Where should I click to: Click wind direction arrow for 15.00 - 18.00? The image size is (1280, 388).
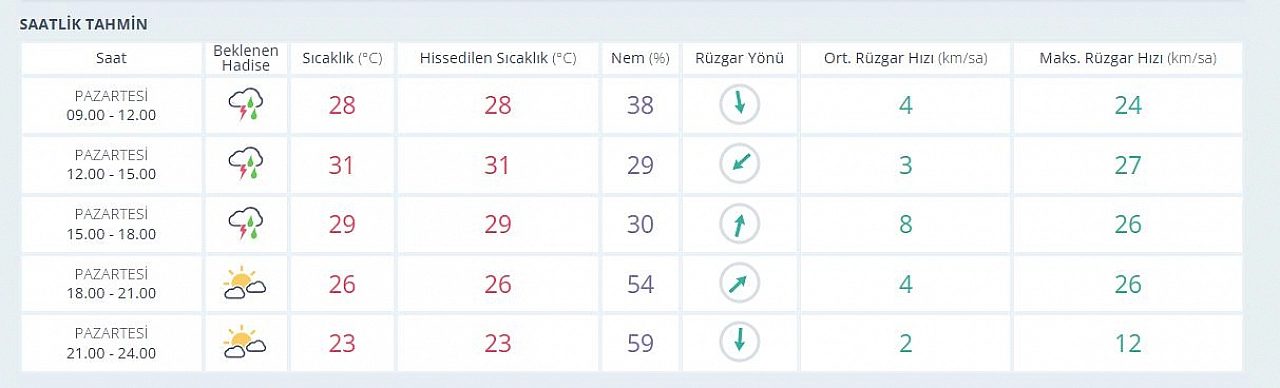pyautogui.click(x=740, y=224)
